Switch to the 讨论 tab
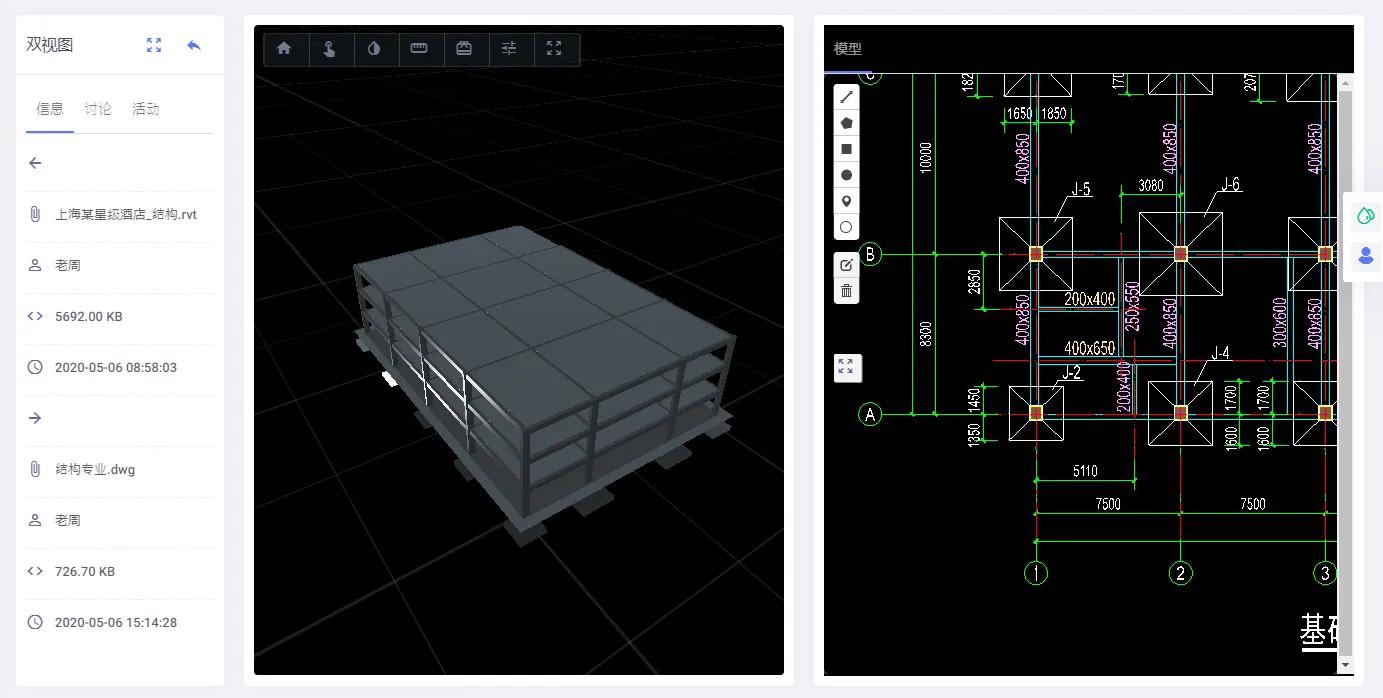 98,109
